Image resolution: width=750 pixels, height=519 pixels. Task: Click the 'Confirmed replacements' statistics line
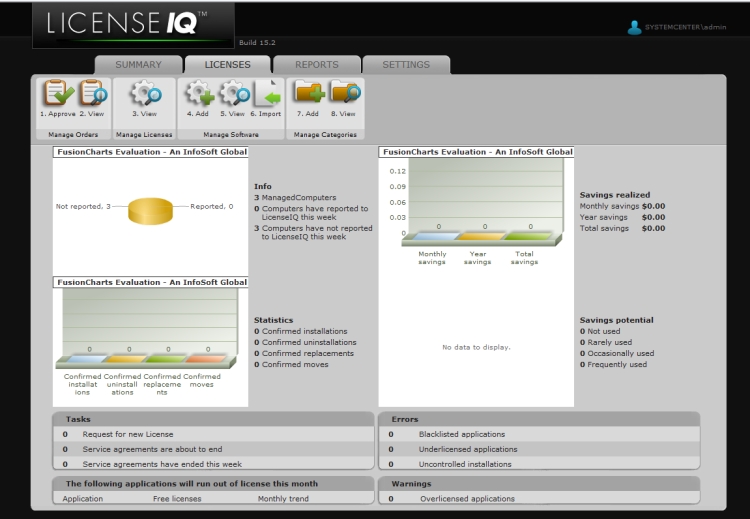tap(304, 353)
